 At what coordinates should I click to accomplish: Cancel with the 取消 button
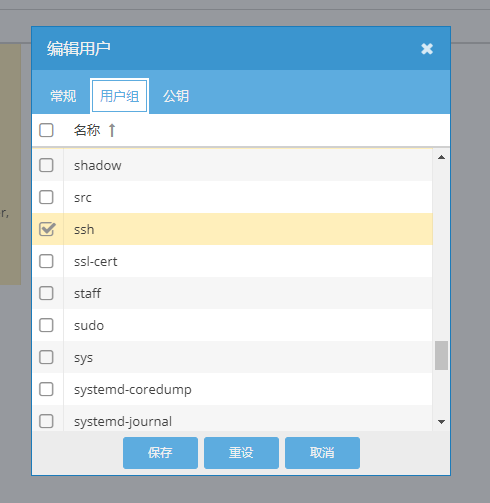322,453
